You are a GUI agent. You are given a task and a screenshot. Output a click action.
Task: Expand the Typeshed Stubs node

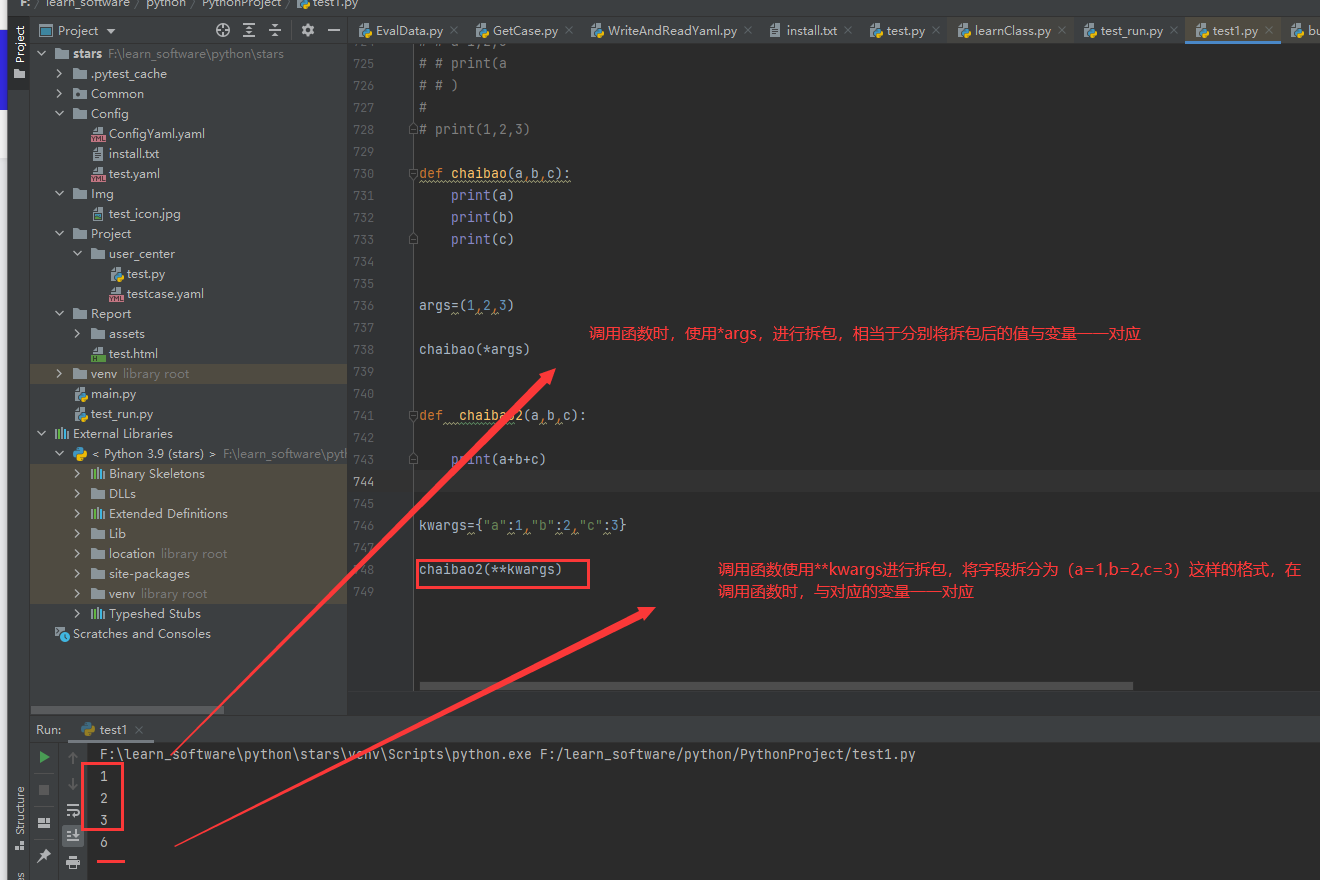click(x=78, y=614)
